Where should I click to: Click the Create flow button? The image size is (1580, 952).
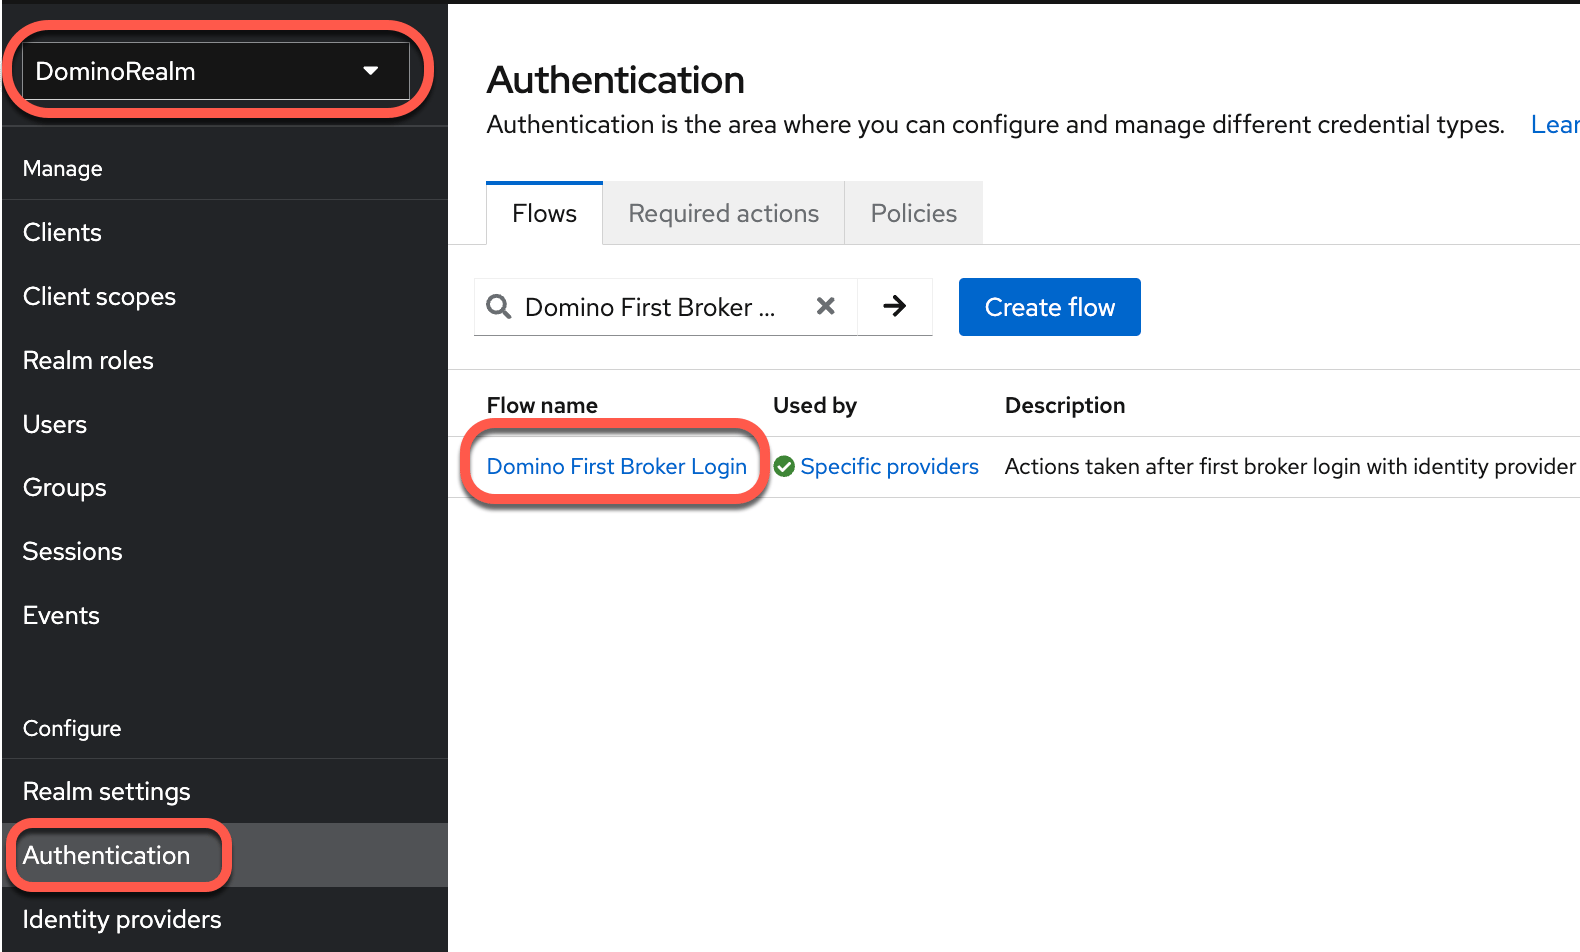point(1050,307)
